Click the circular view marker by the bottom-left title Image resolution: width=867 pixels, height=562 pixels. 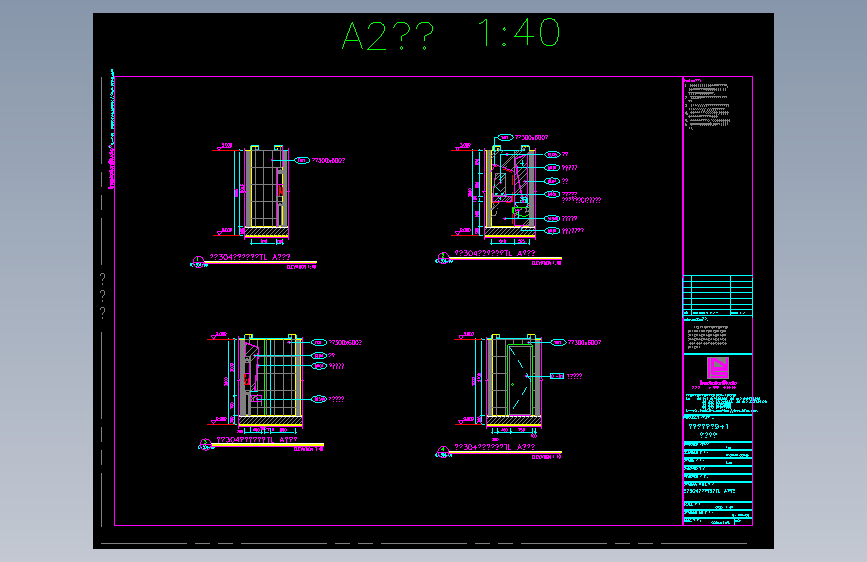pos(205,444)
